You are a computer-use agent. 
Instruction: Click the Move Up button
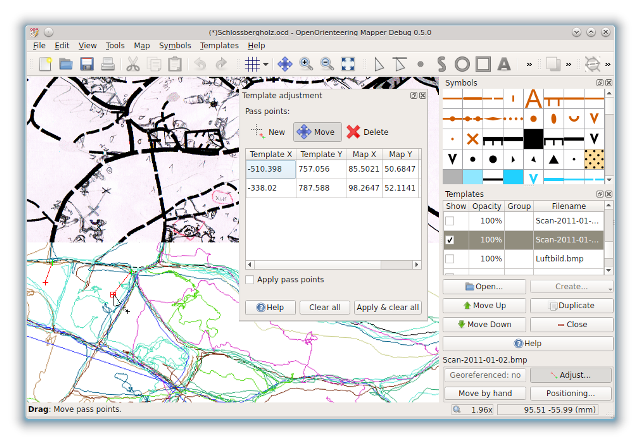484,305
